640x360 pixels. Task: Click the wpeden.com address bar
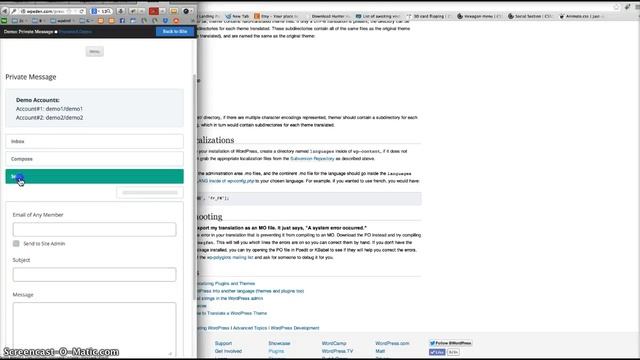(x=47, y=11)
